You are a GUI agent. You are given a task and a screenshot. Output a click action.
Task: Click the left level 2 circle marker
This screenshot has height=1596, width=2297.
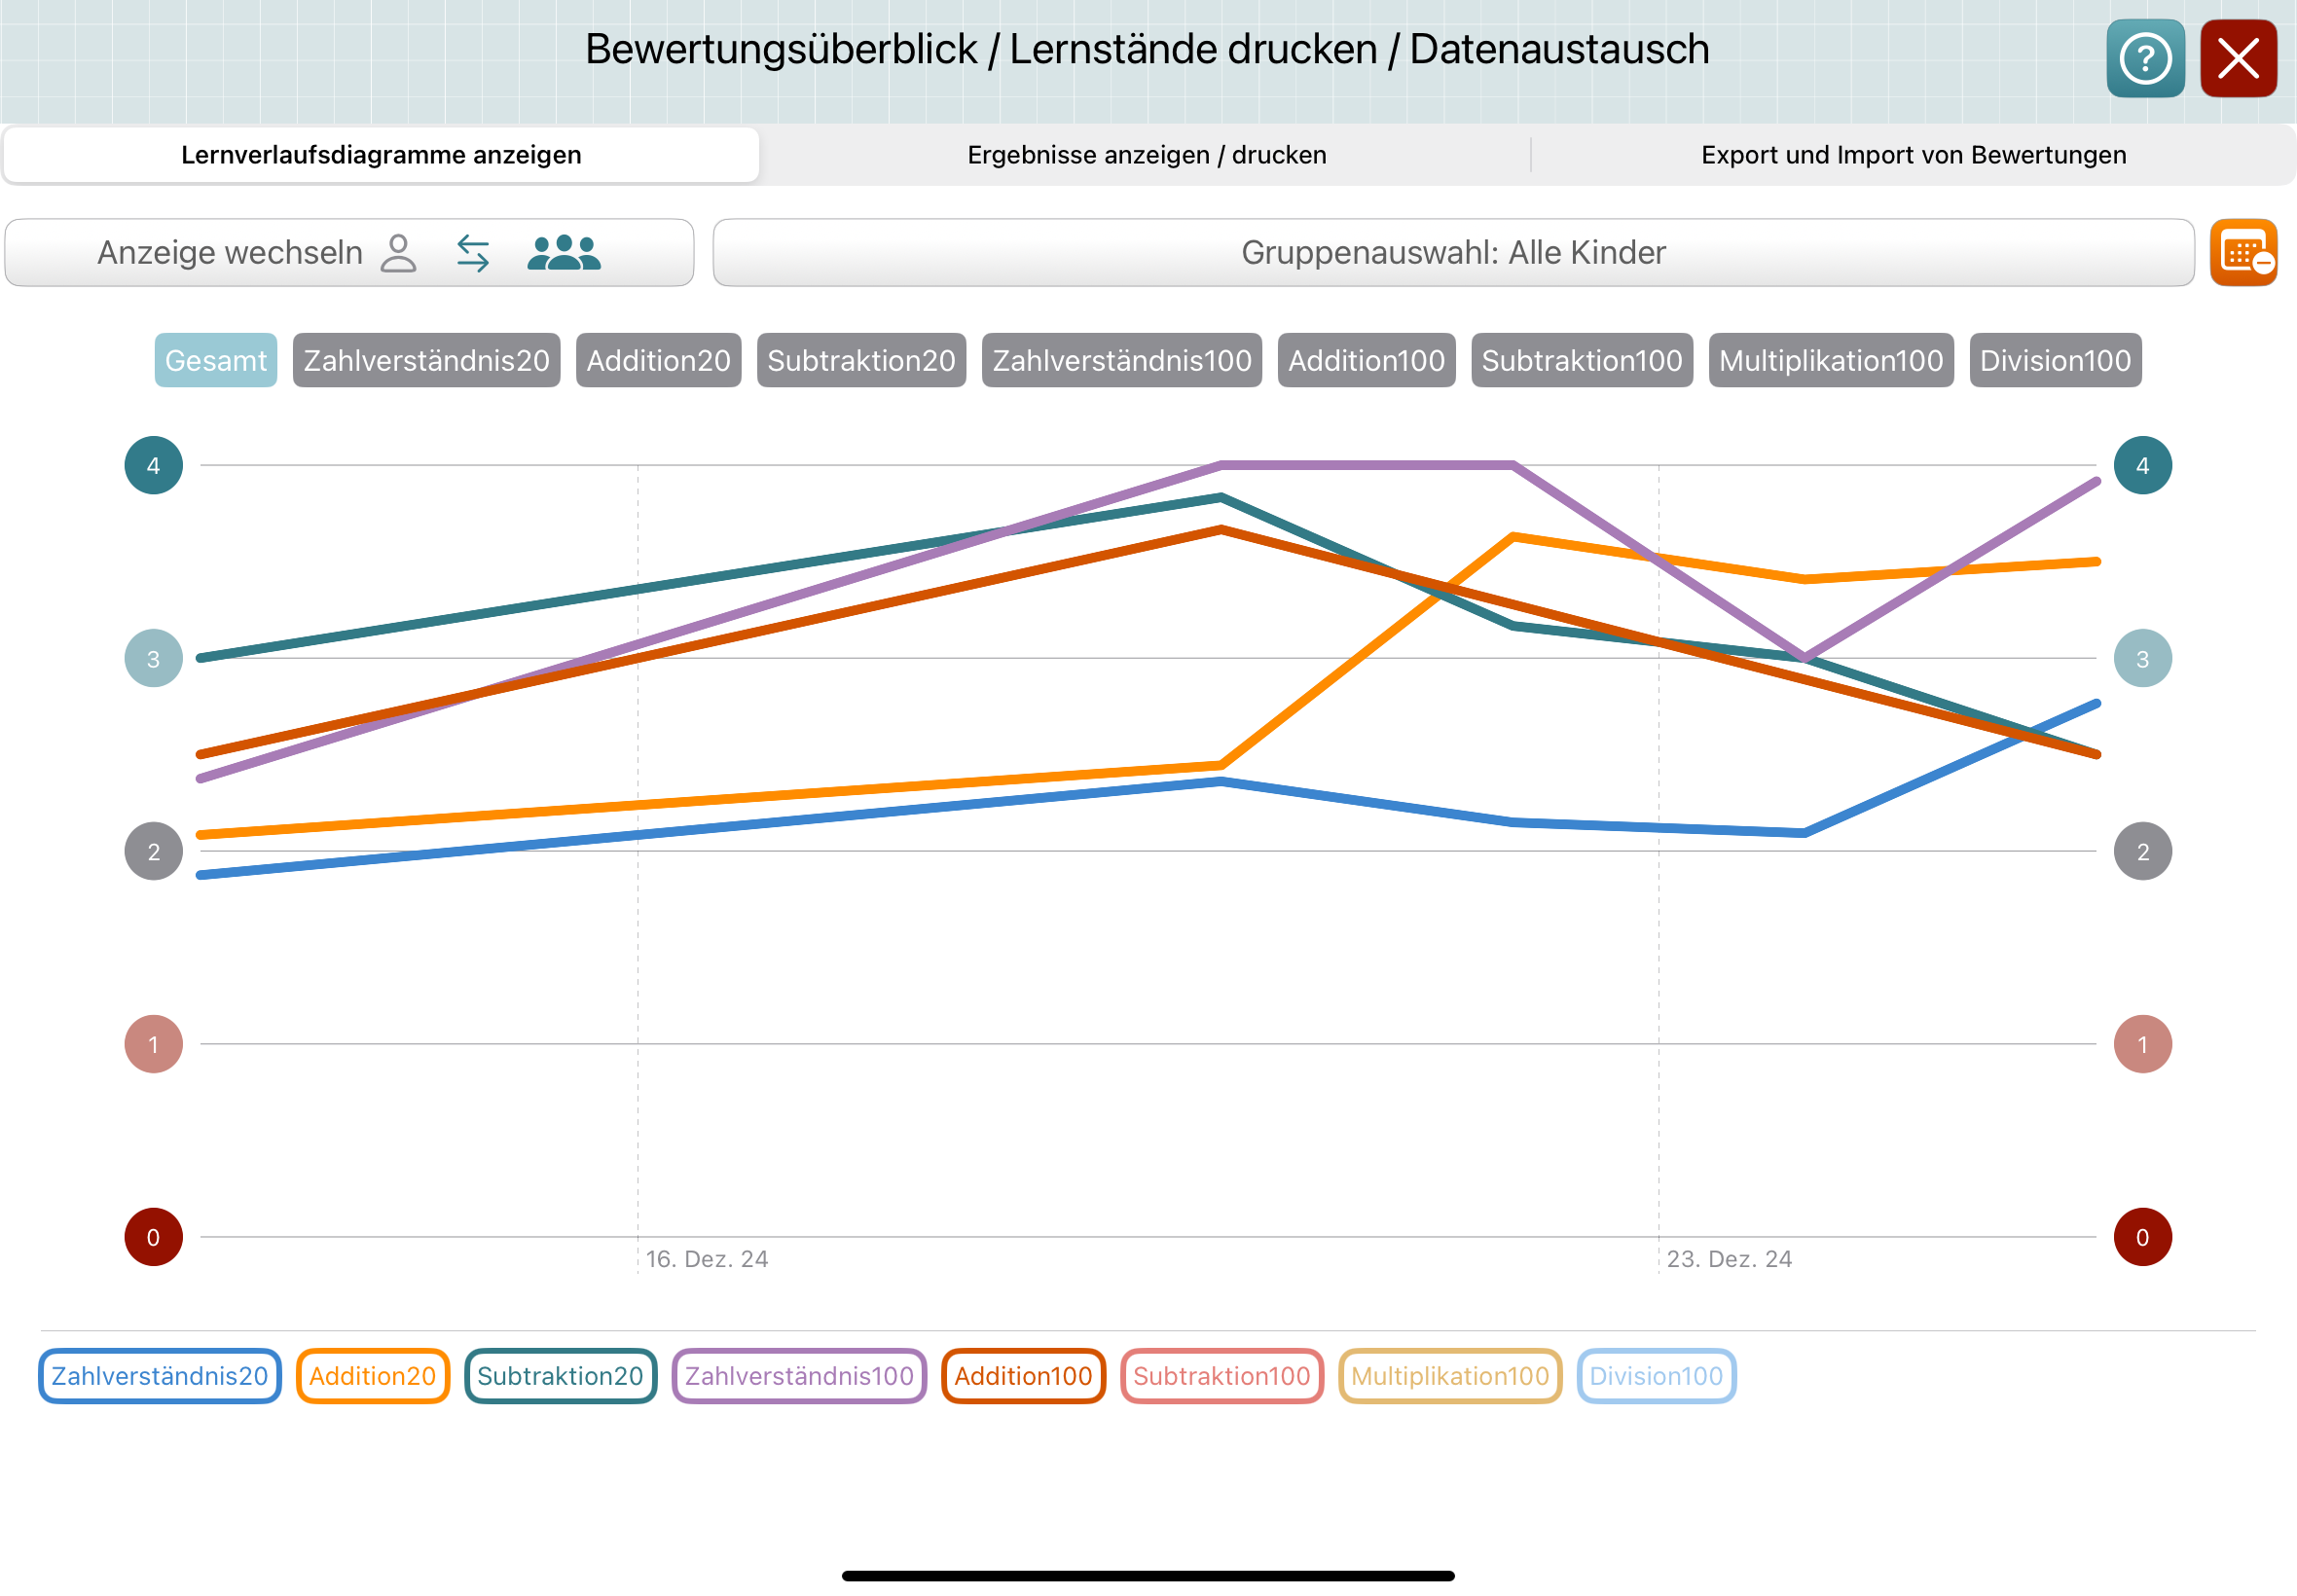(153, 851)
